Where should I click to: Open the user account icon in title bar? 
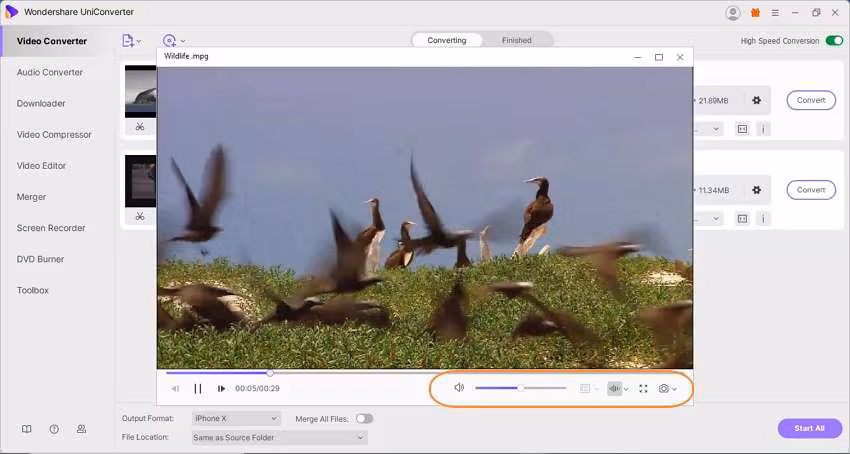coord(733,13)
